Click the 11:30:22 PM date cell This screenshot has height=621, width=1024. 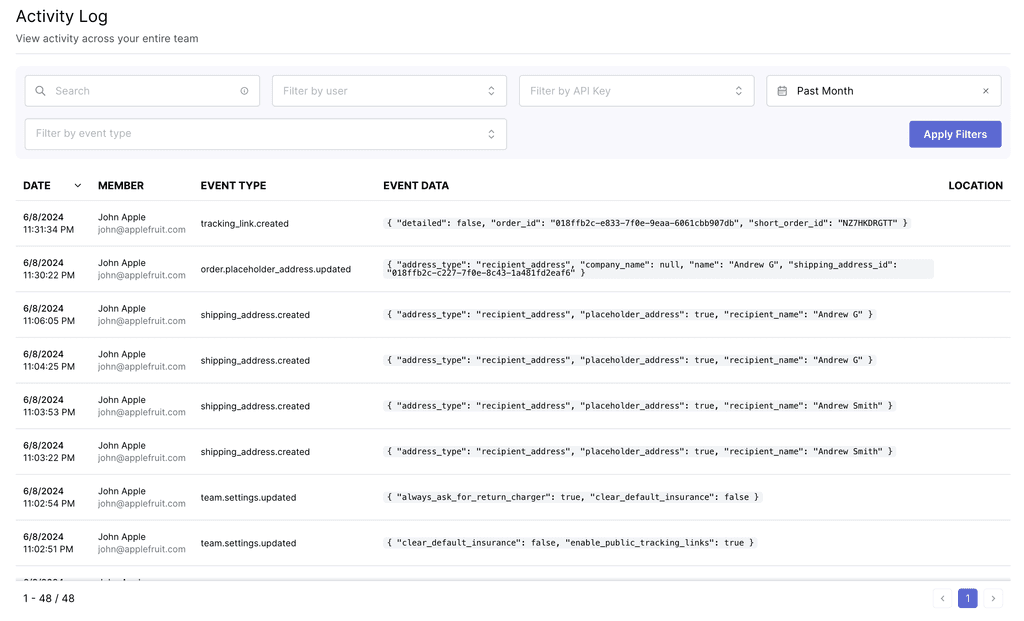tap(48, 269)
